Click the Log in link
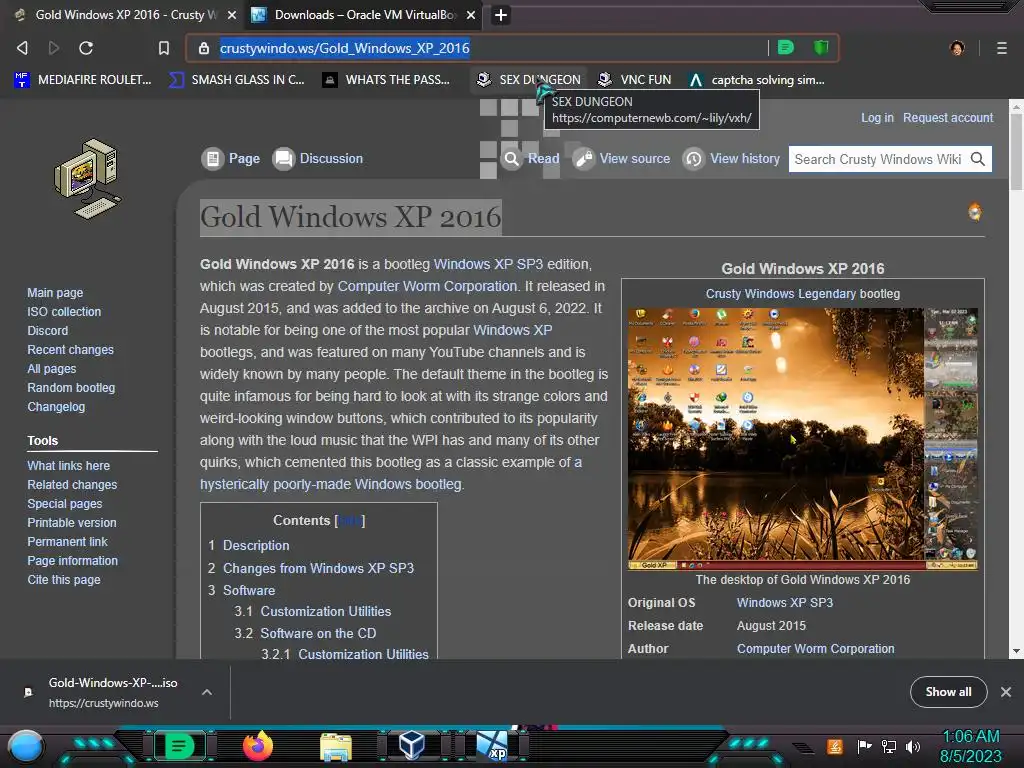Screen dimensions: 1024x768 (x=877, y=118)
